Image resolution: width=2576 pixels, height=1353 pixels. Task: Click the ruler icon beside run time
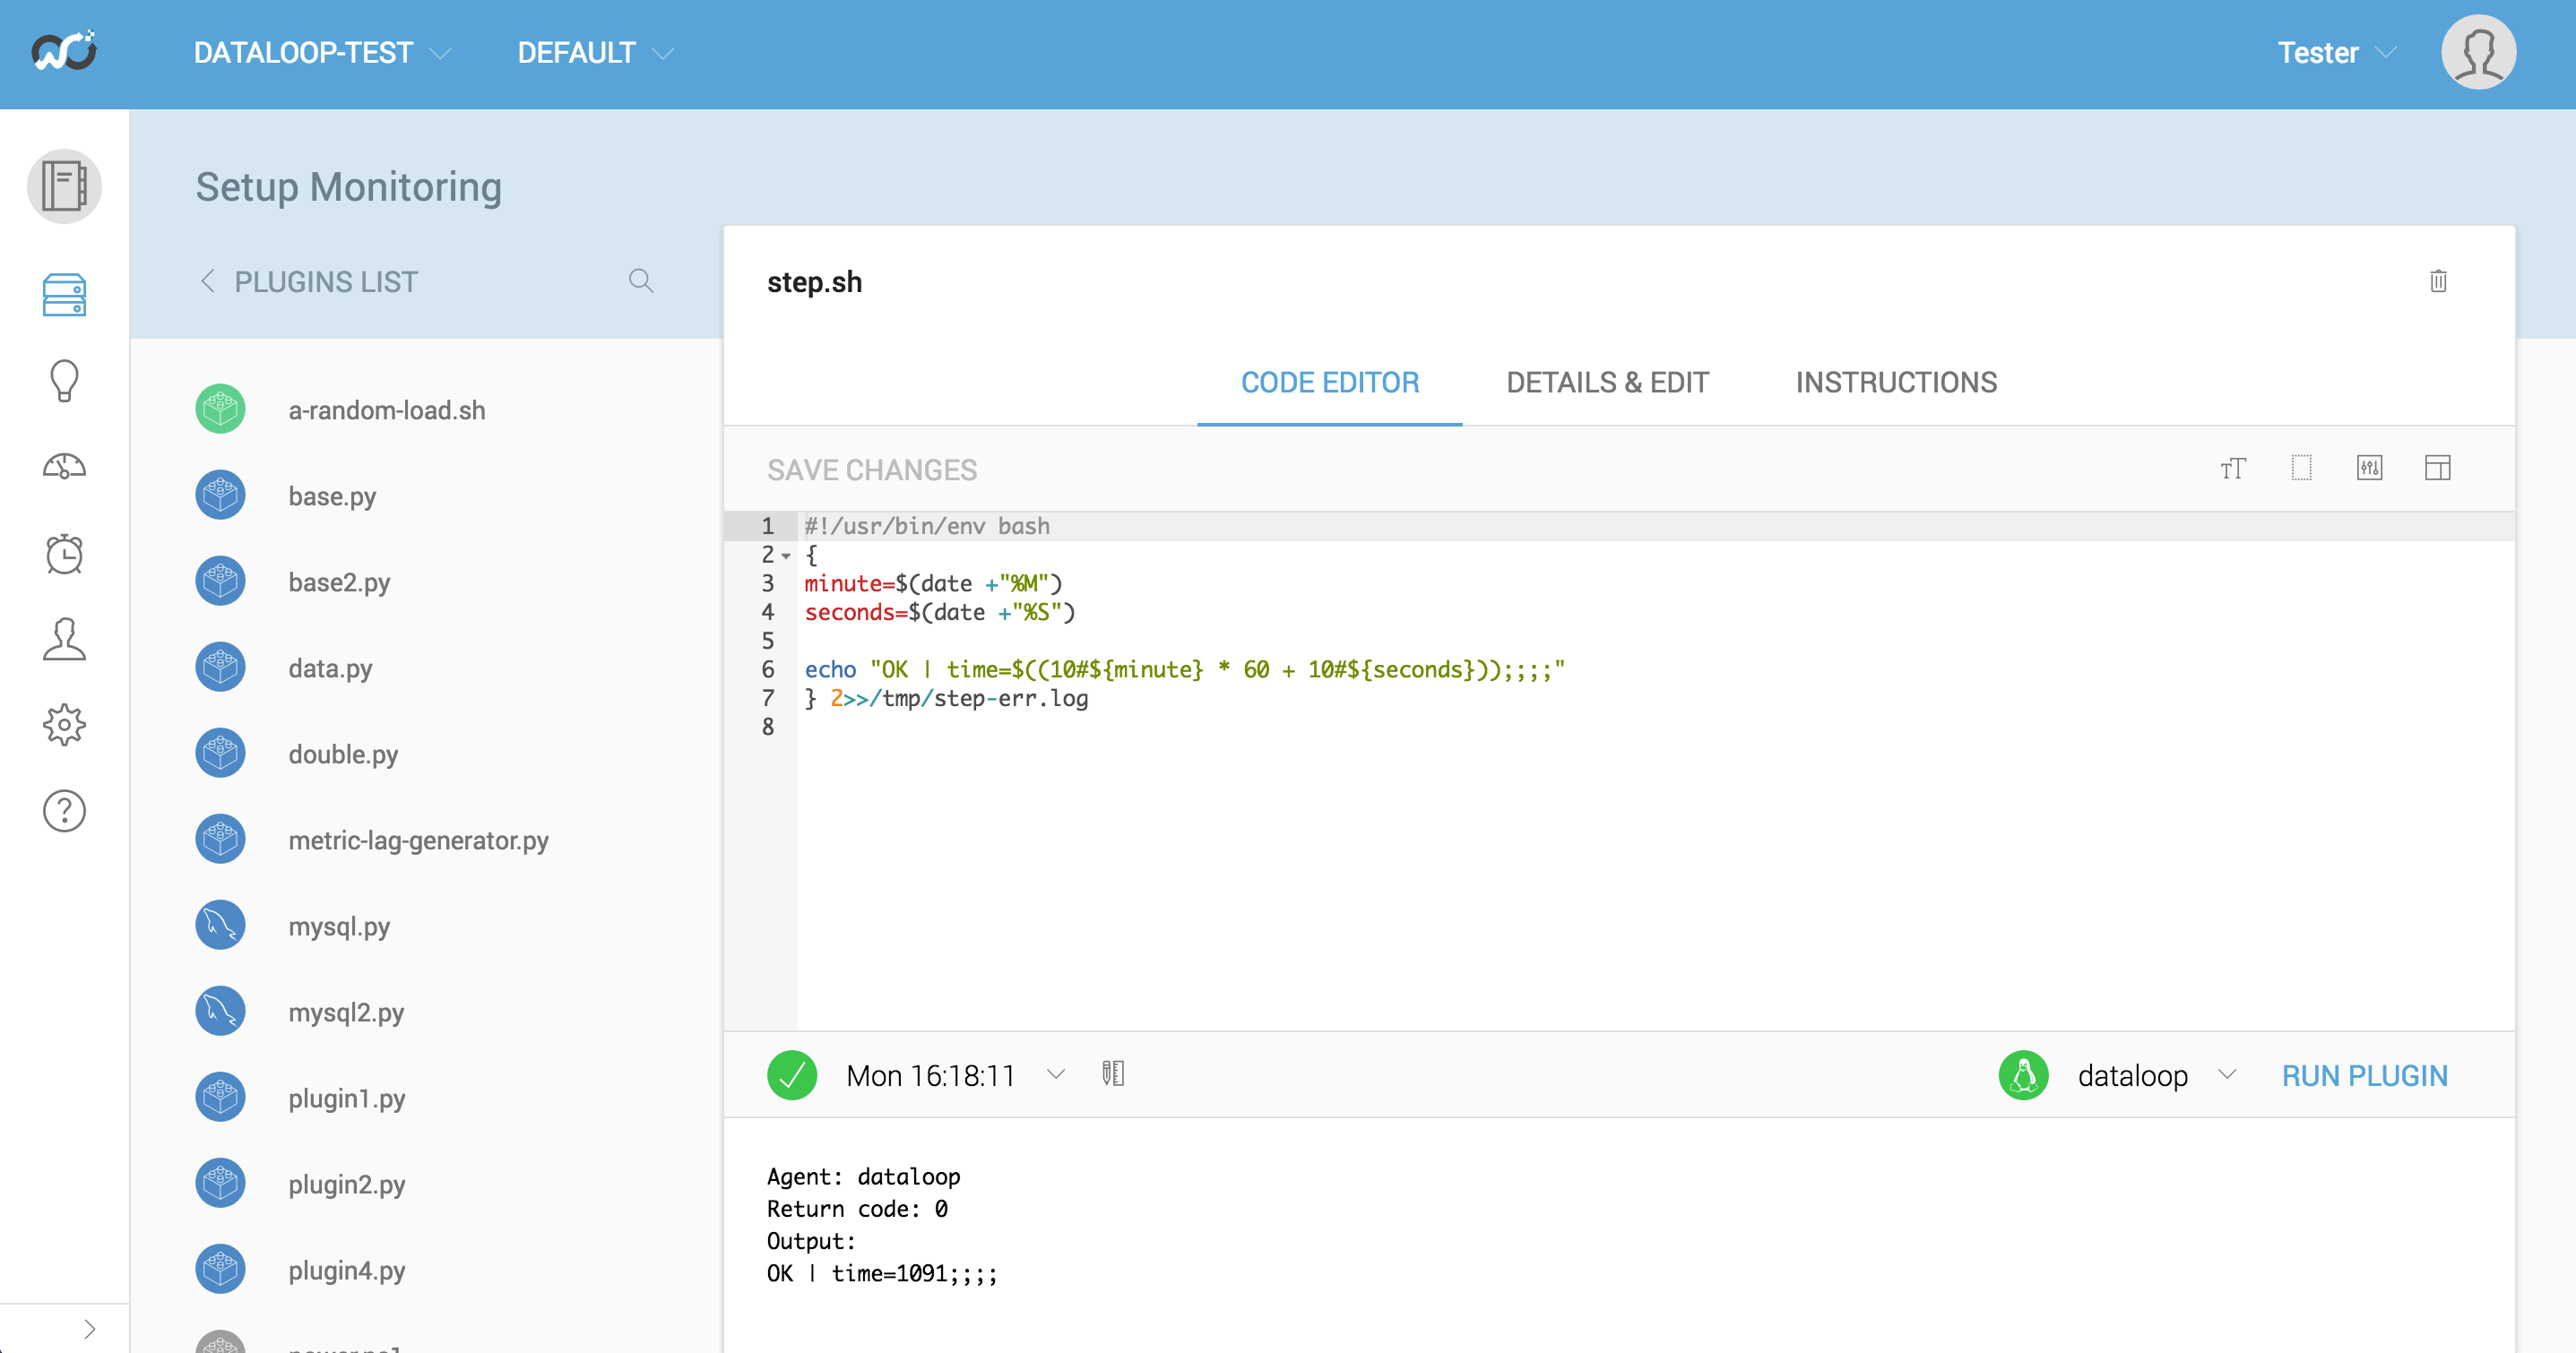coord(1113,1074)
